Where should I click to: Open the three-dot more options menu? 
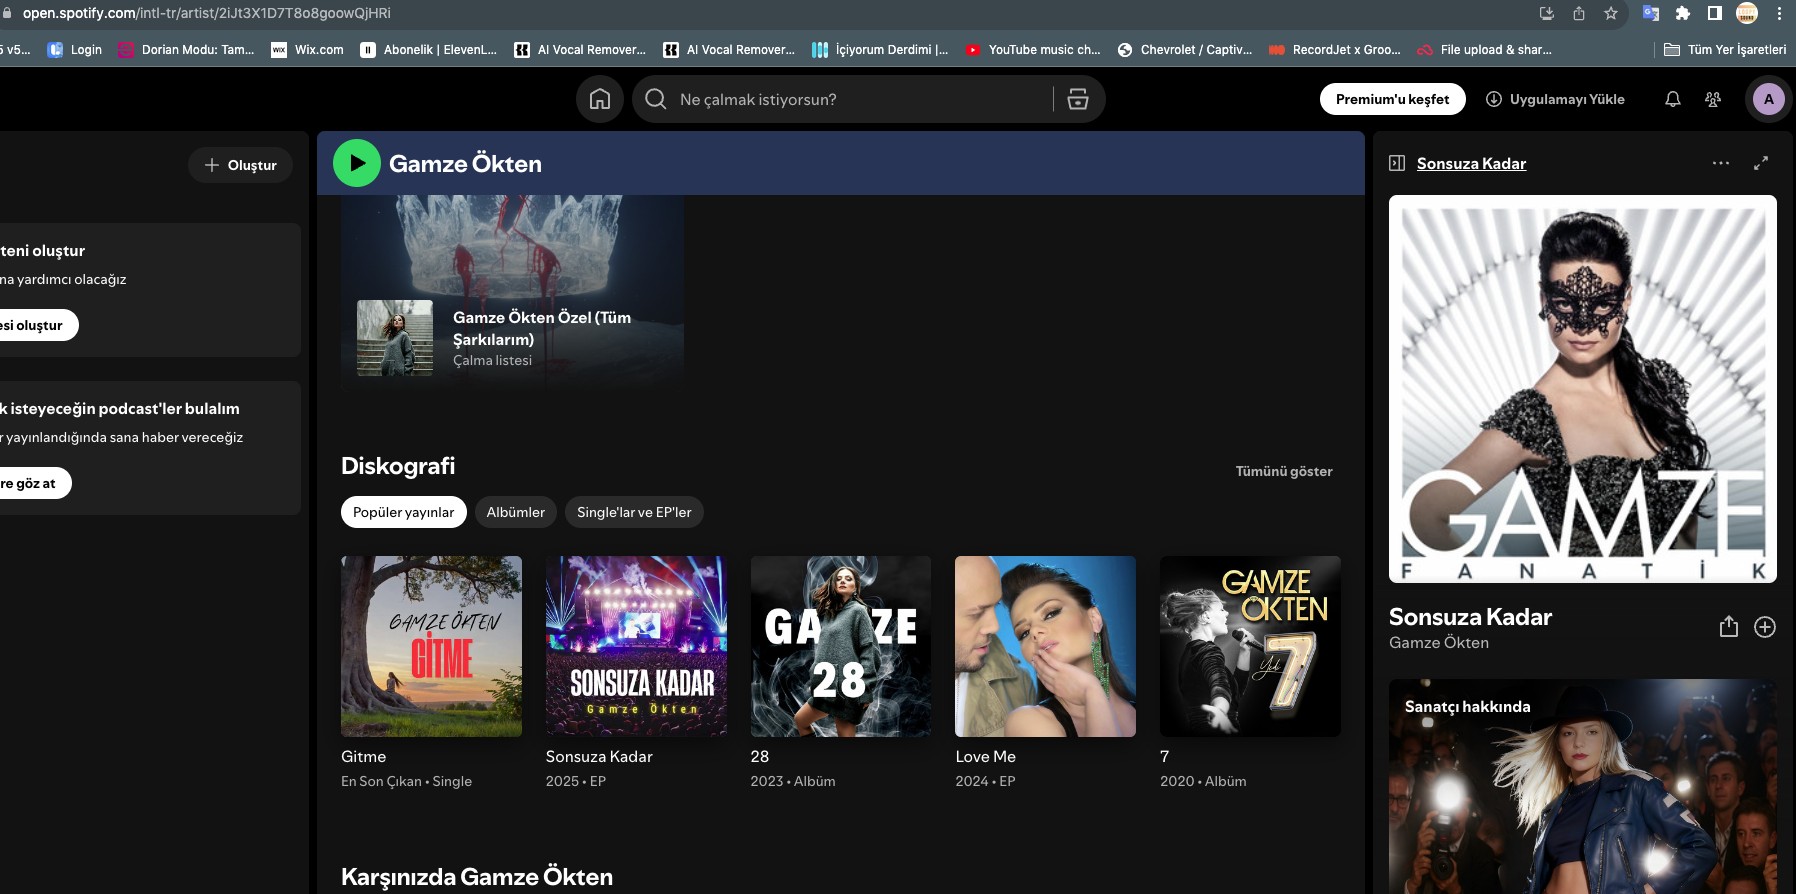(1720, 163)
